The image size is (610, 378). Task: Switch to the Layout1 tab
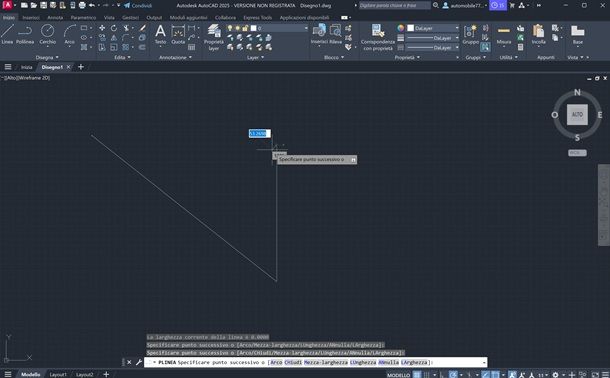coord(58,374)
